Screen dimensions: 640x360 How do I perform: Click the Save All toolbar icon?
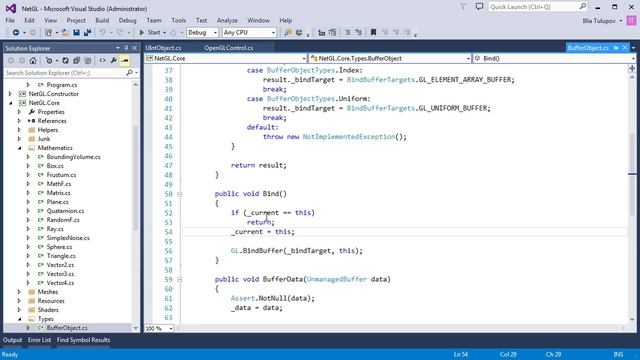87,32
